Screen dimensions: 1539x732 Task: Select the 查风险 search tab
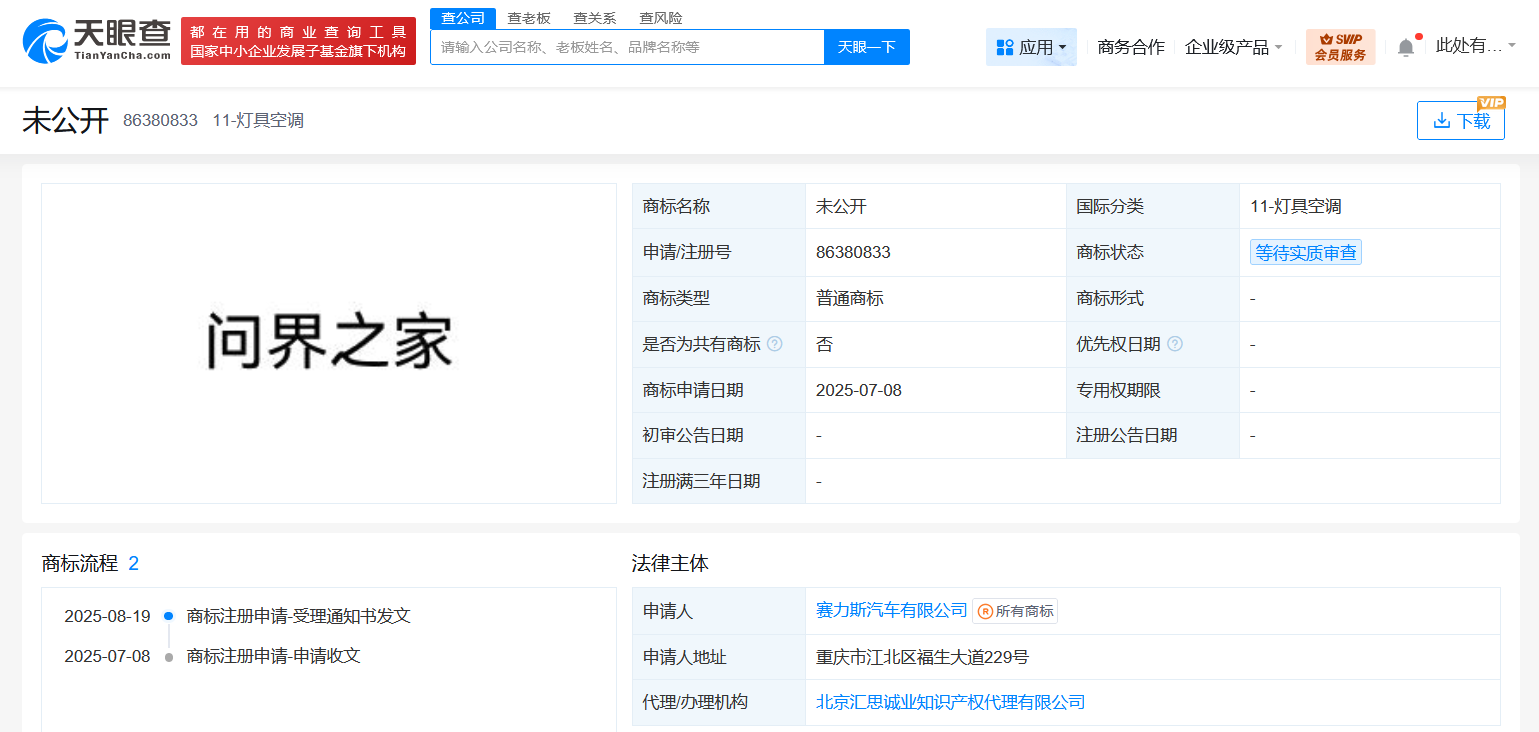tap(661, 18)
